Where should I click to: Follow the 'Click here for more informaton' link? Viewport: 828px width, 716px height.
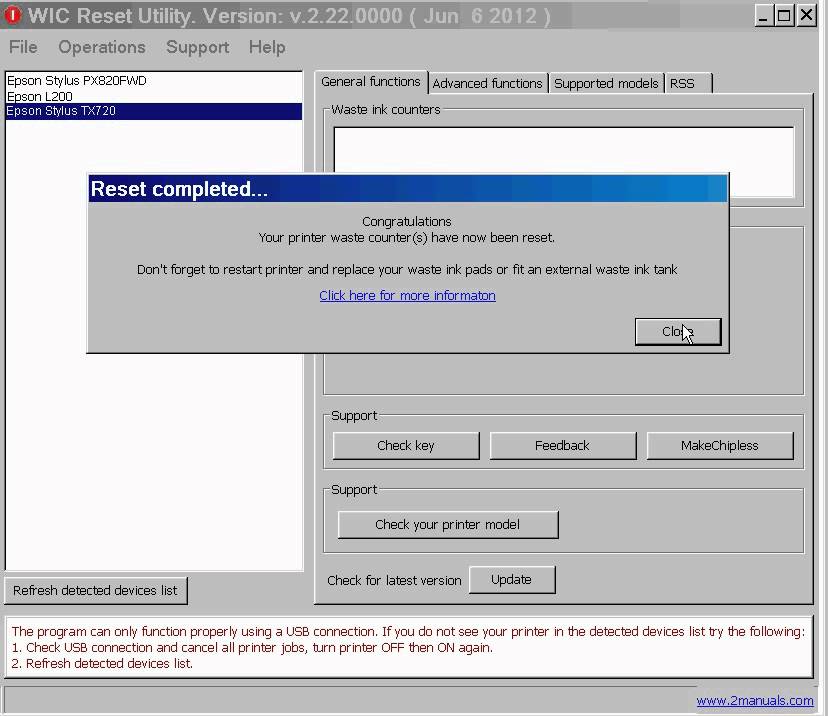(407, 296)
